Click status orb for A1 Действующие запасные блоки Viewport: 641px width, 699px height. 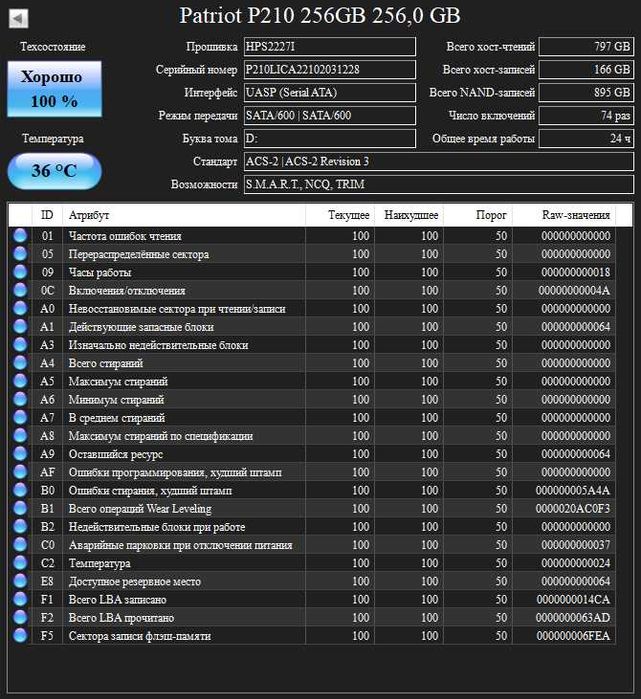point(20,326)
